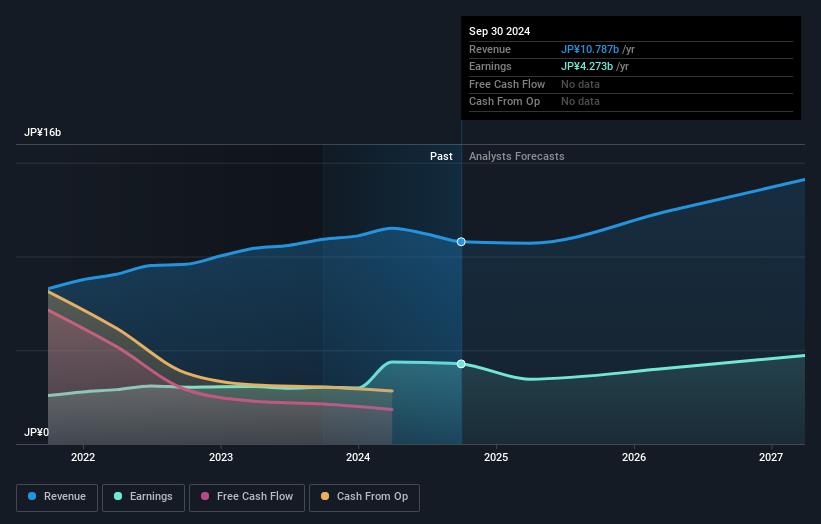This screenshot has width=821, height=524.
Task: Click the 2022 x-axis label
Action: (83, 458)
